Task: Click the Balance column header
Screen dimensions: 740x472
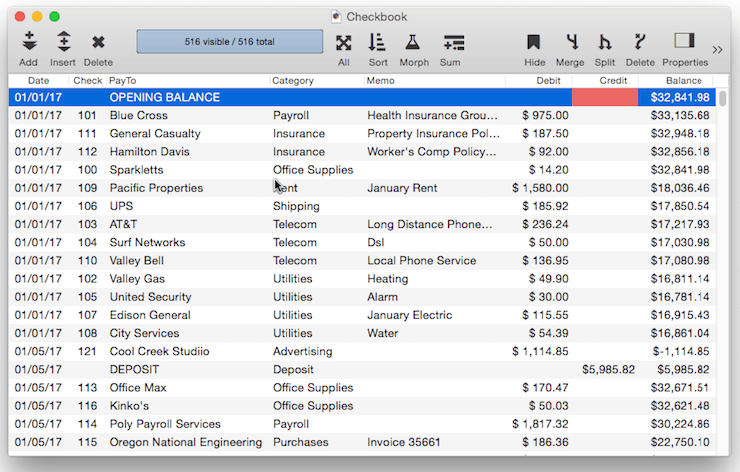Action: click(x=683, y=80)
